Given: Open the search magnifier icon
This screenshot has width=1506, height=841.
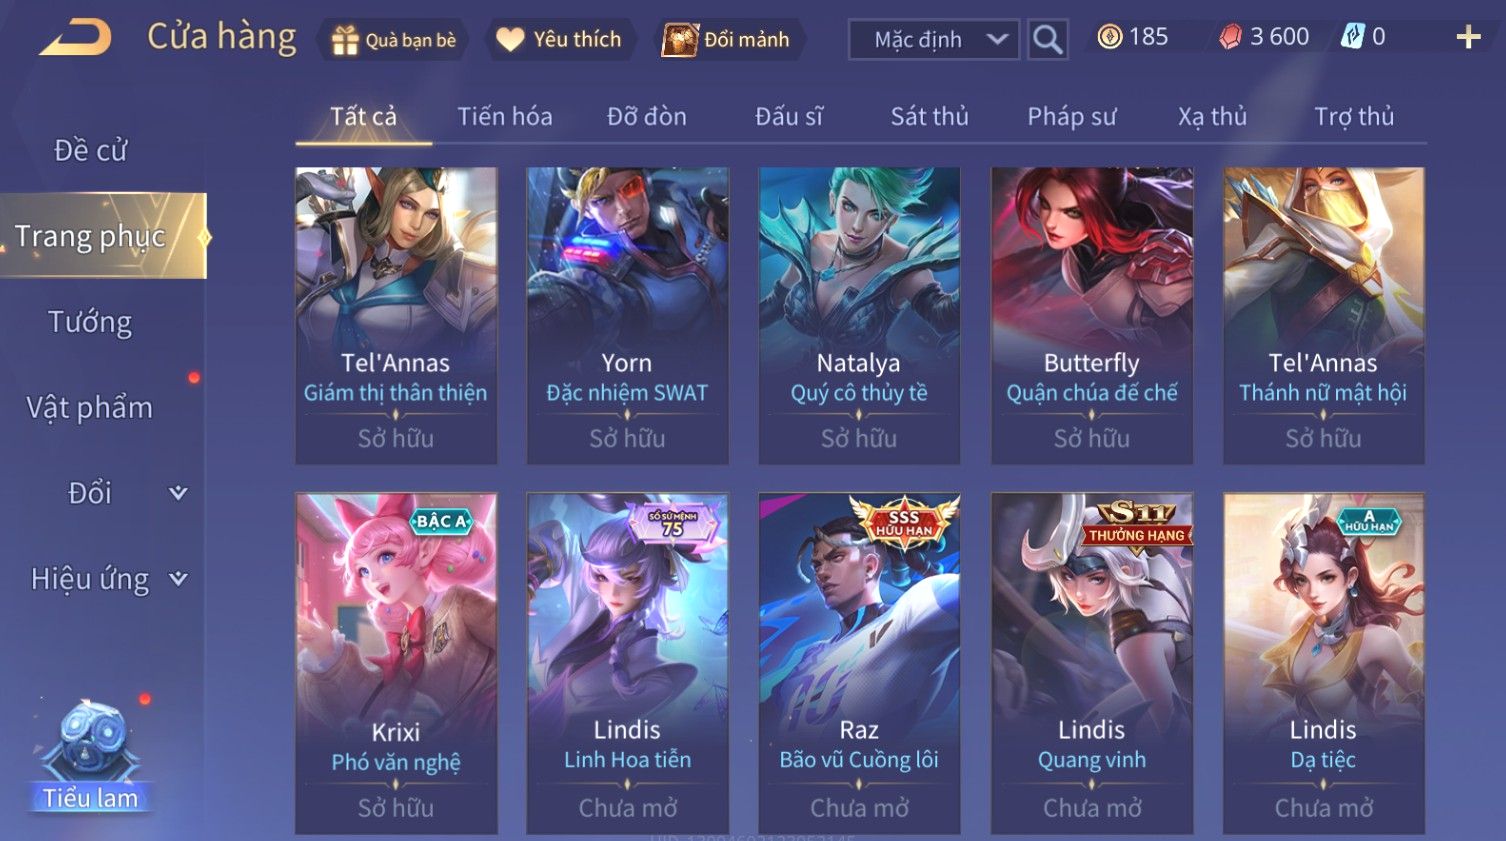Looking at the screenshot, I should click(x=1047, y=39).
